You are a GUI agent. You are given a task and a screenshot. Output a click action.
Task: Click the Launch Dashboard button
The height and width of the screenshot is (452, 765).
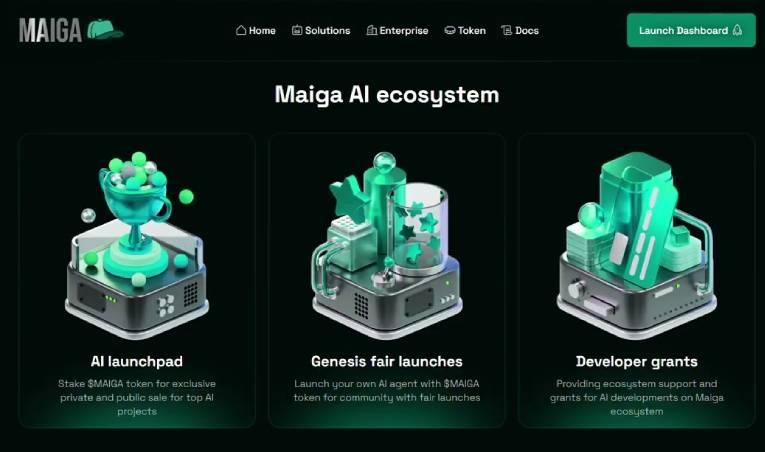pos(691,30)
